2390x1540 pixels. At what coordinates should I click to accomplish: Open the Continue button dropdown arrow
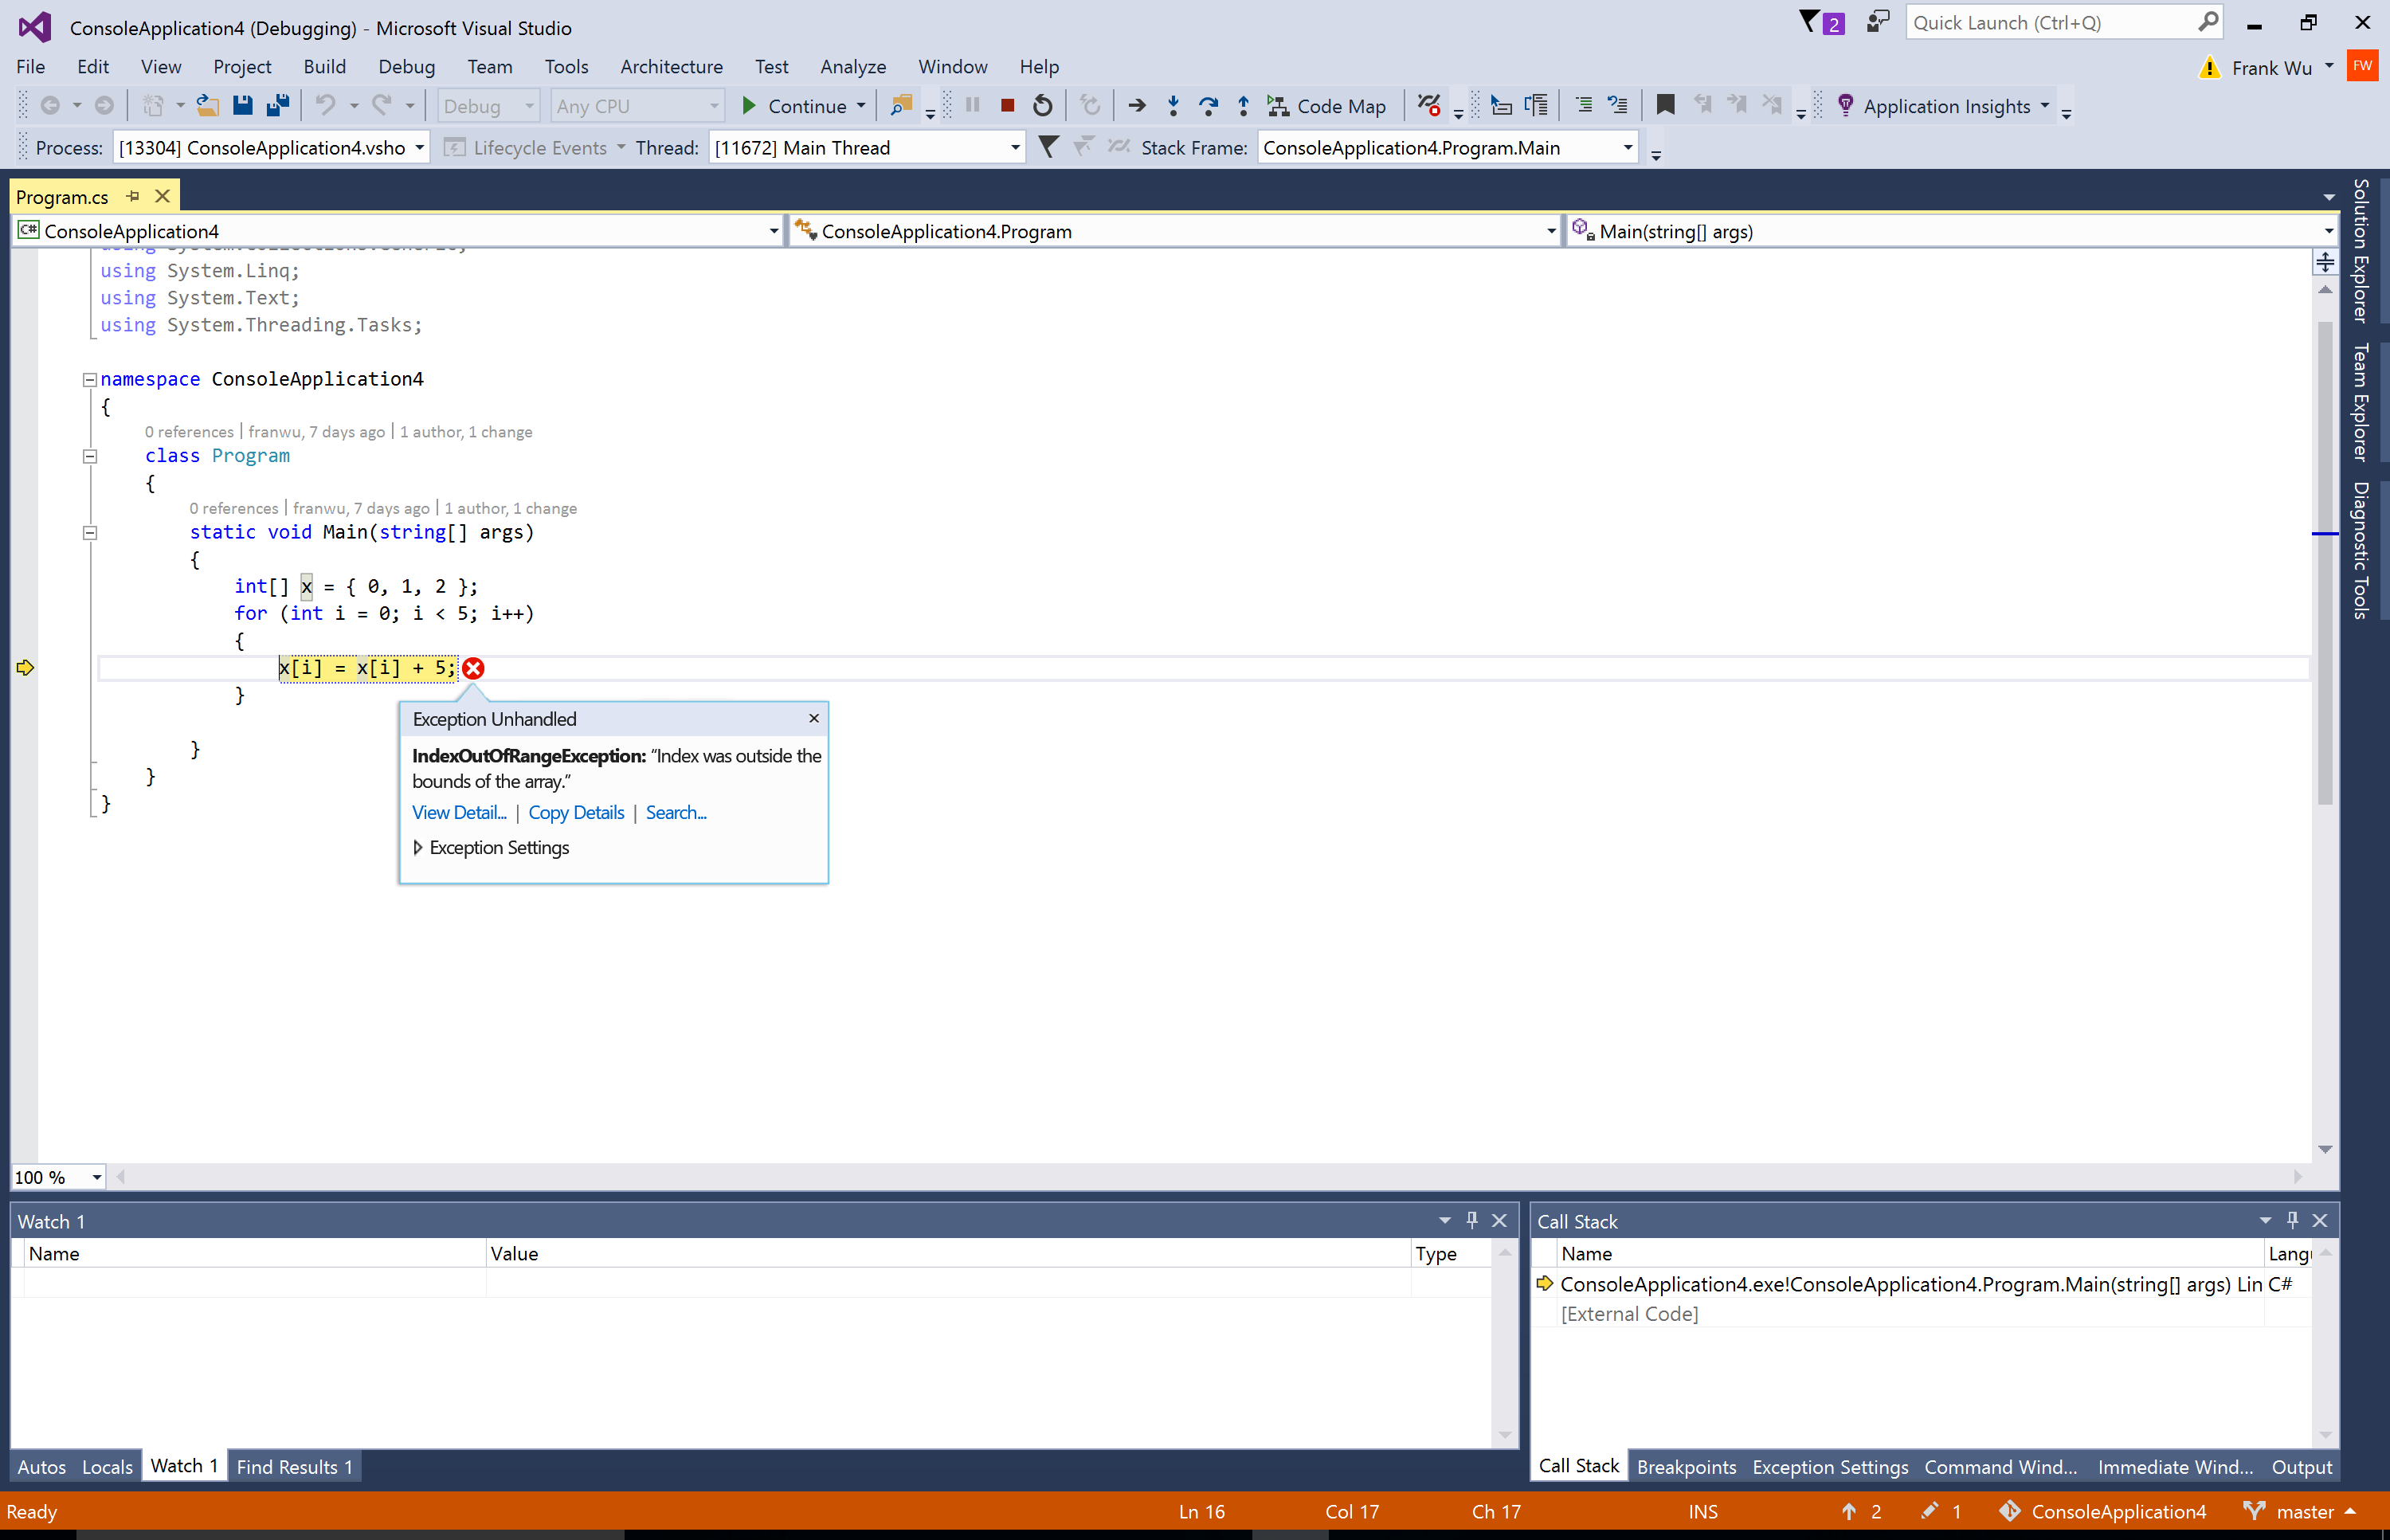pos(861,106)
